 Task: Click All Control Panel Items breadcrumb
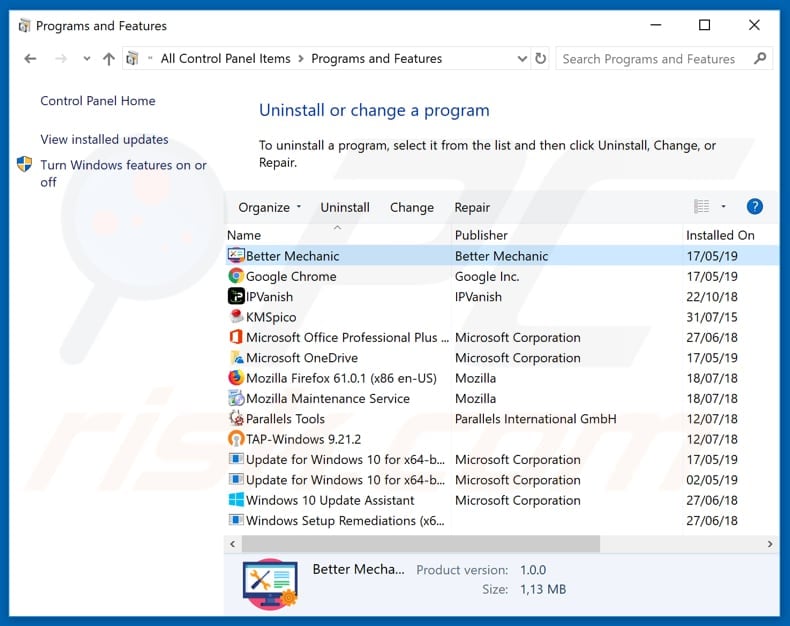click(x=226, y=58)
